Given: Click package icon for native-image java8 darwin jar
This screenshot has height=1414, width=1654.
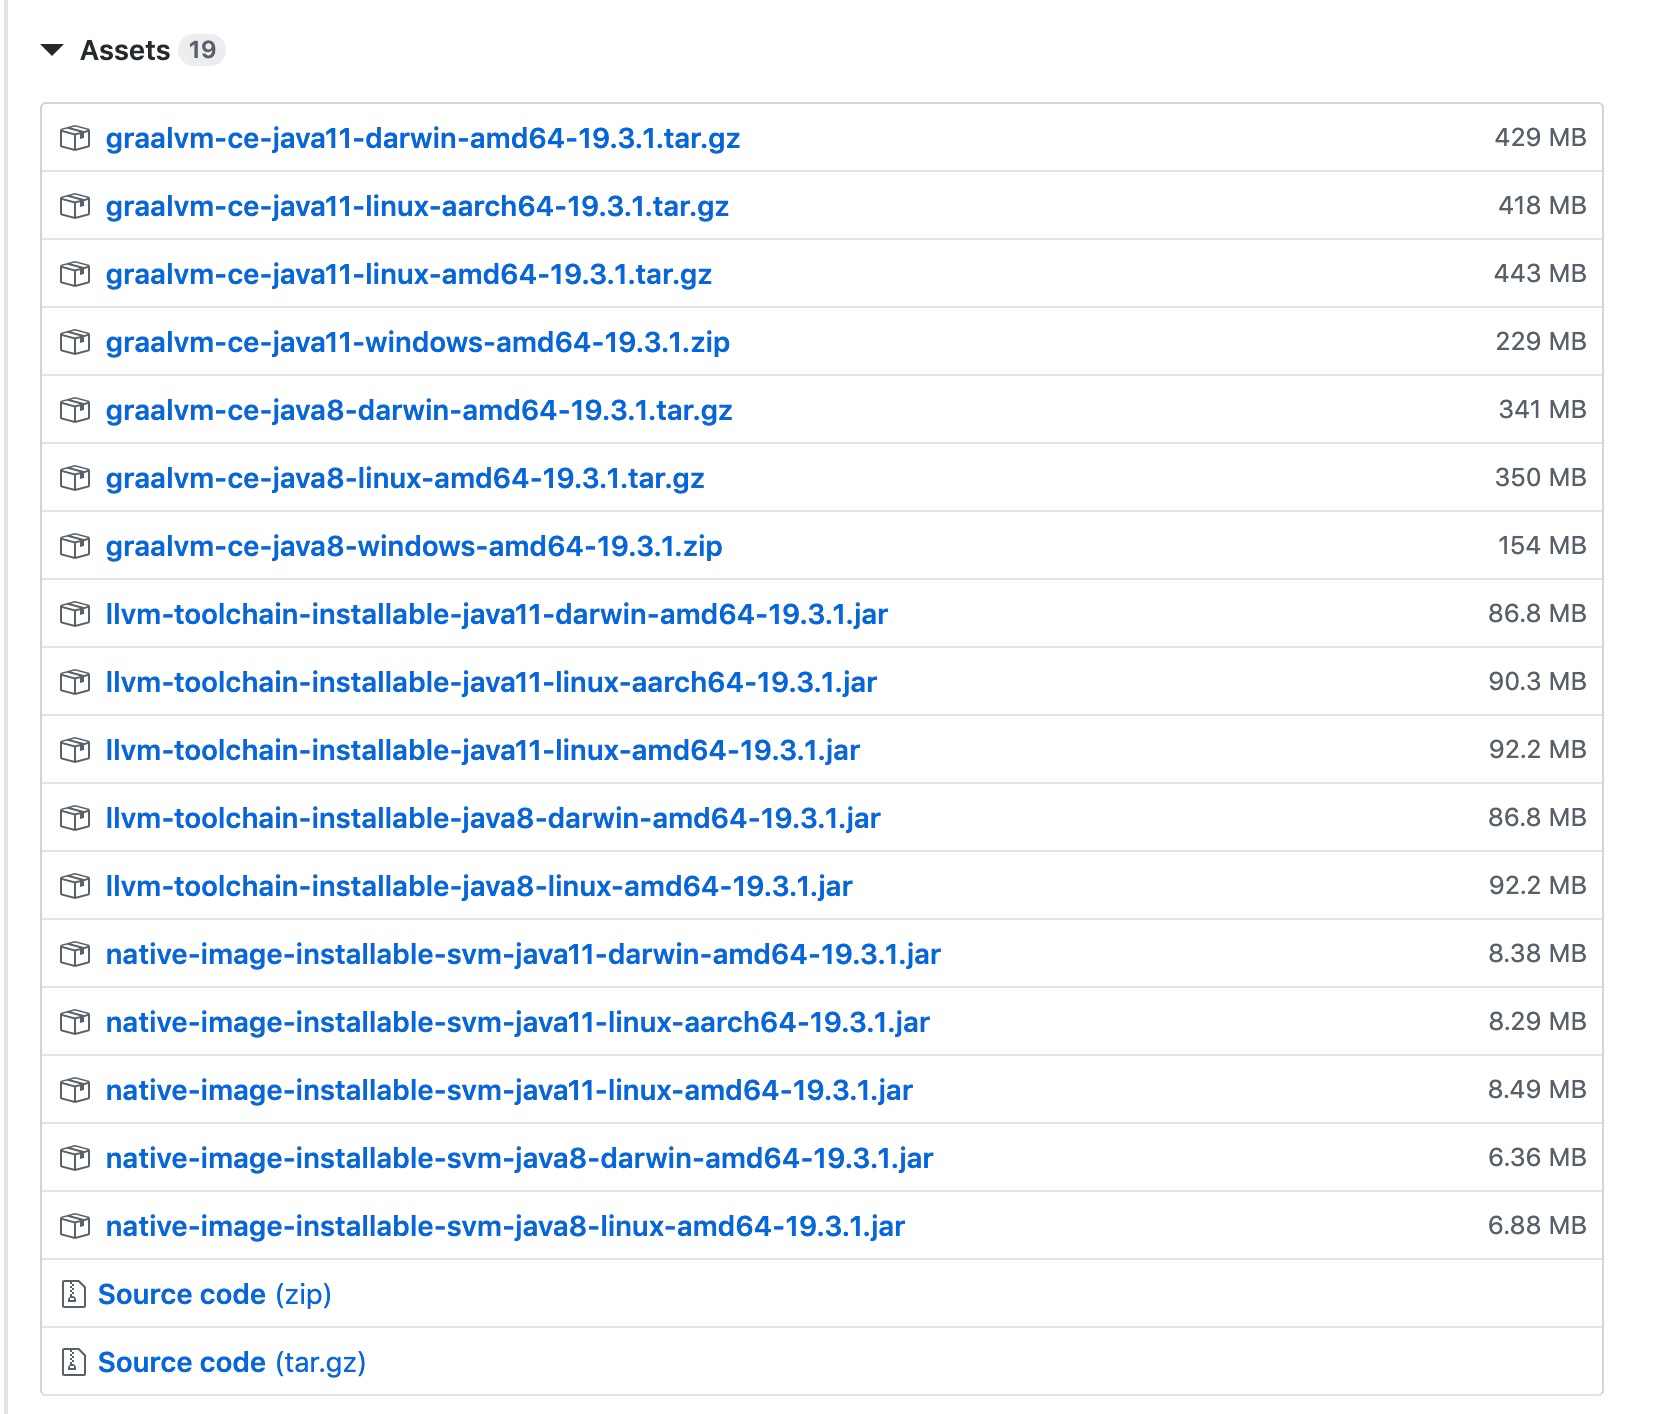Looking at the screenshot, I should 75,1158.
